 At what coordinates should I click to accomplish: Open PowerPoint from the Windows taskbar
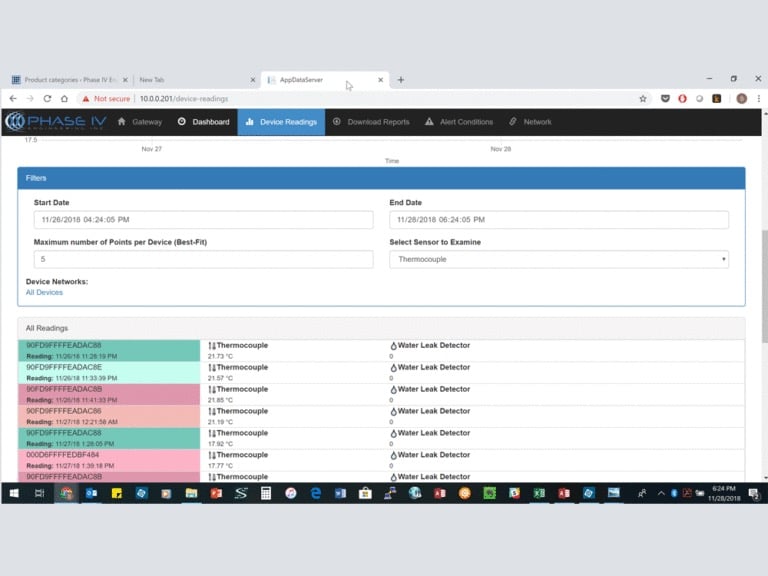click(x=216, y=493)
